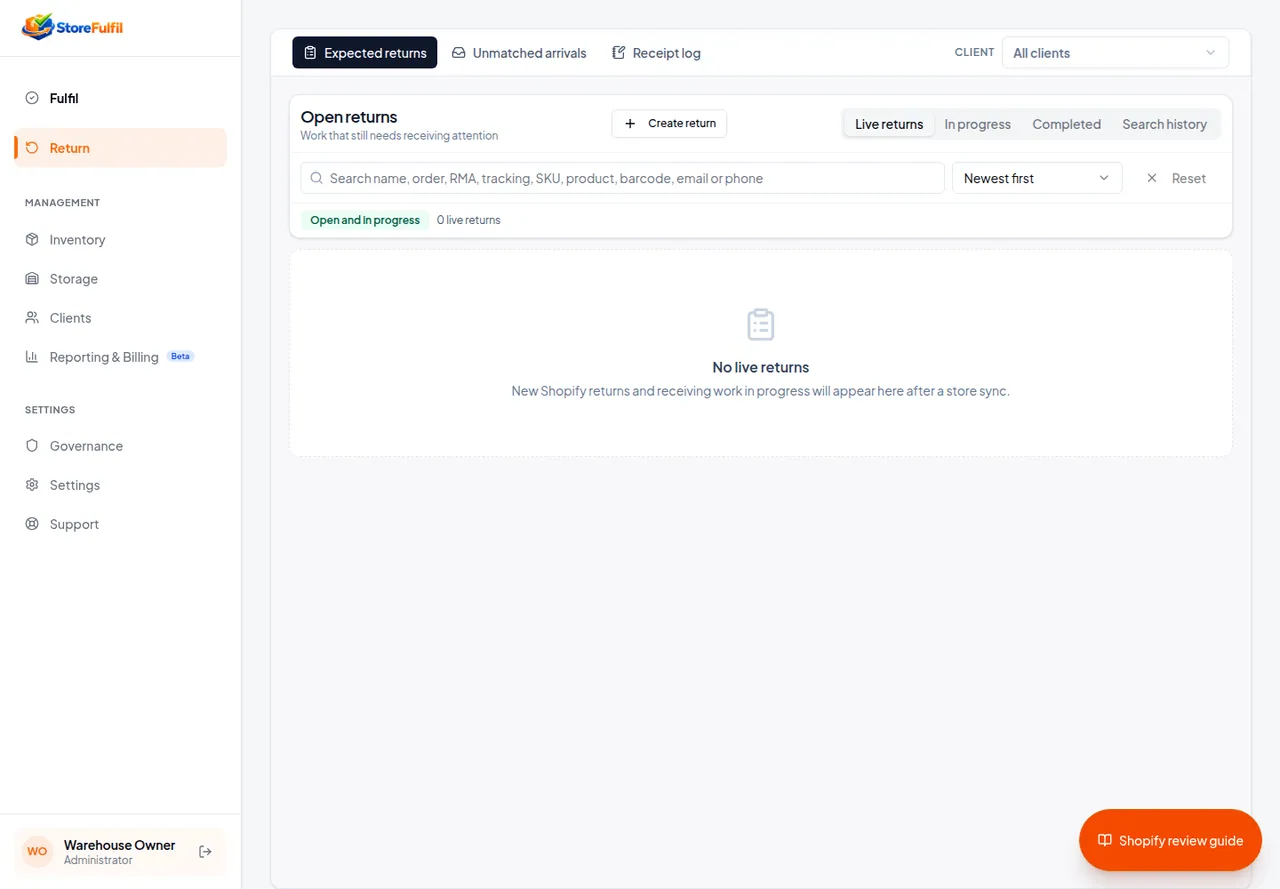Image resolution: width=1280 pixels, height=889 pixels.
Task: Show the In progress returns tab
Action: coord(978,124)
